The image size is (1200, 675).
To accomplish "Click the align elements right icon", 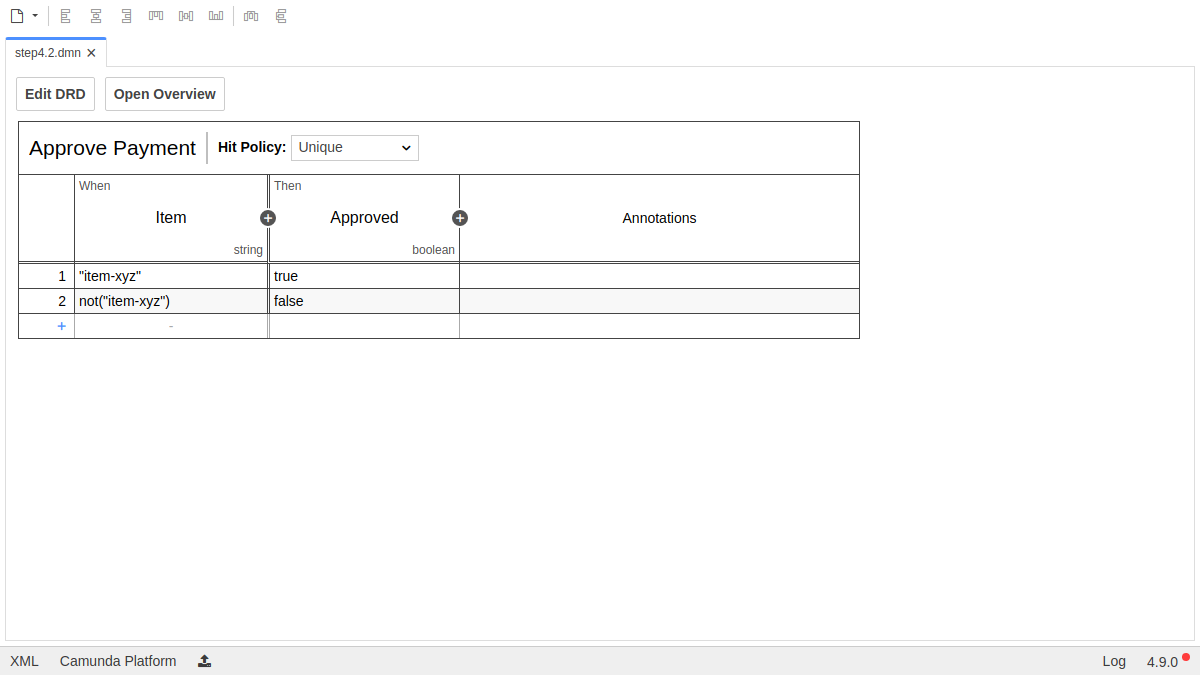I will click(x=126, y=16).
